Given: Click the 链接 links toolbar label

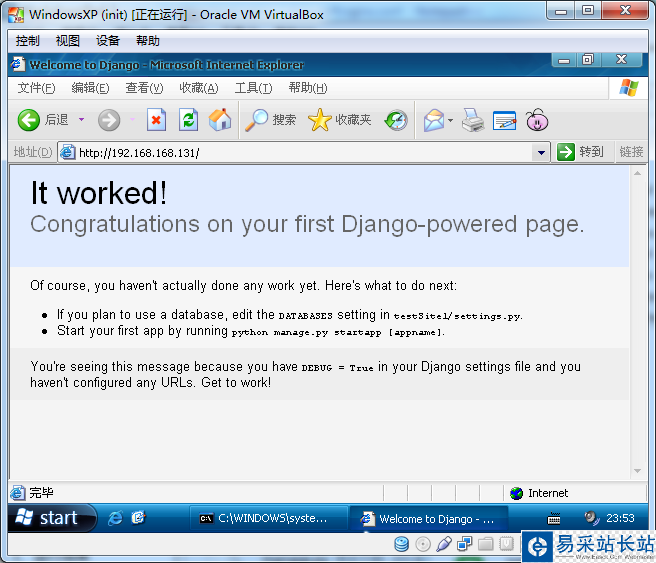Looking at the screenshot, I should (631, 152).
